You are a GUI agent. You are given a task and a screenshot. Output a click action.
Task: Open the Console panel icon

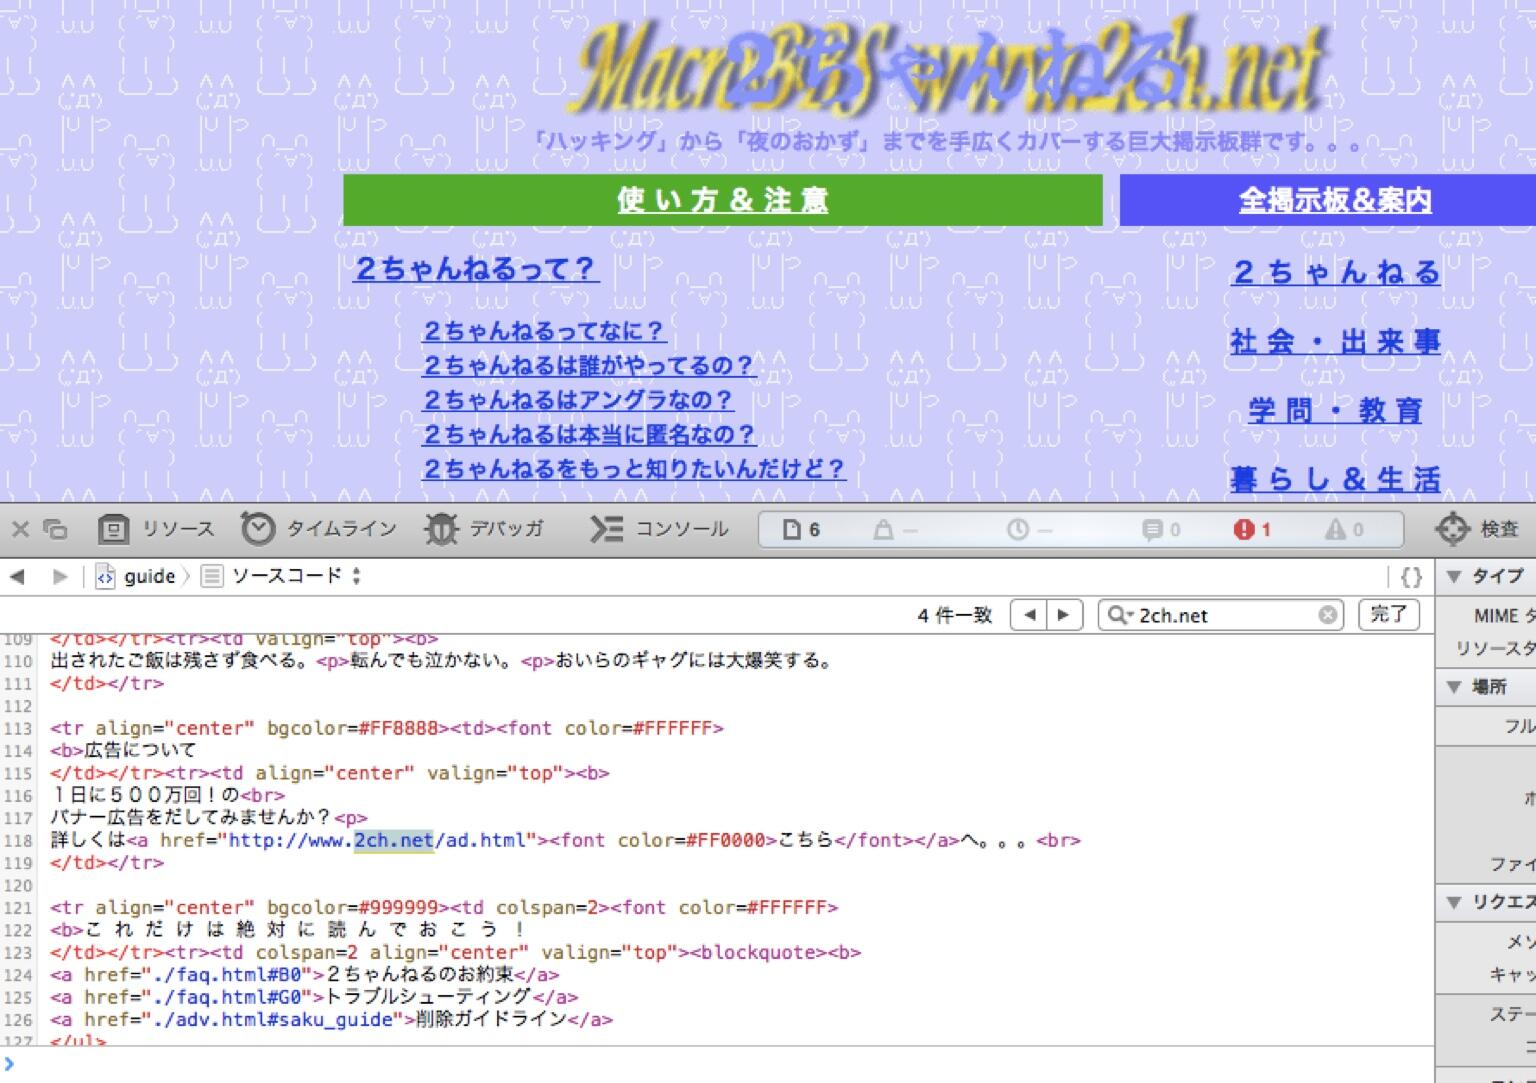[606, 529]
